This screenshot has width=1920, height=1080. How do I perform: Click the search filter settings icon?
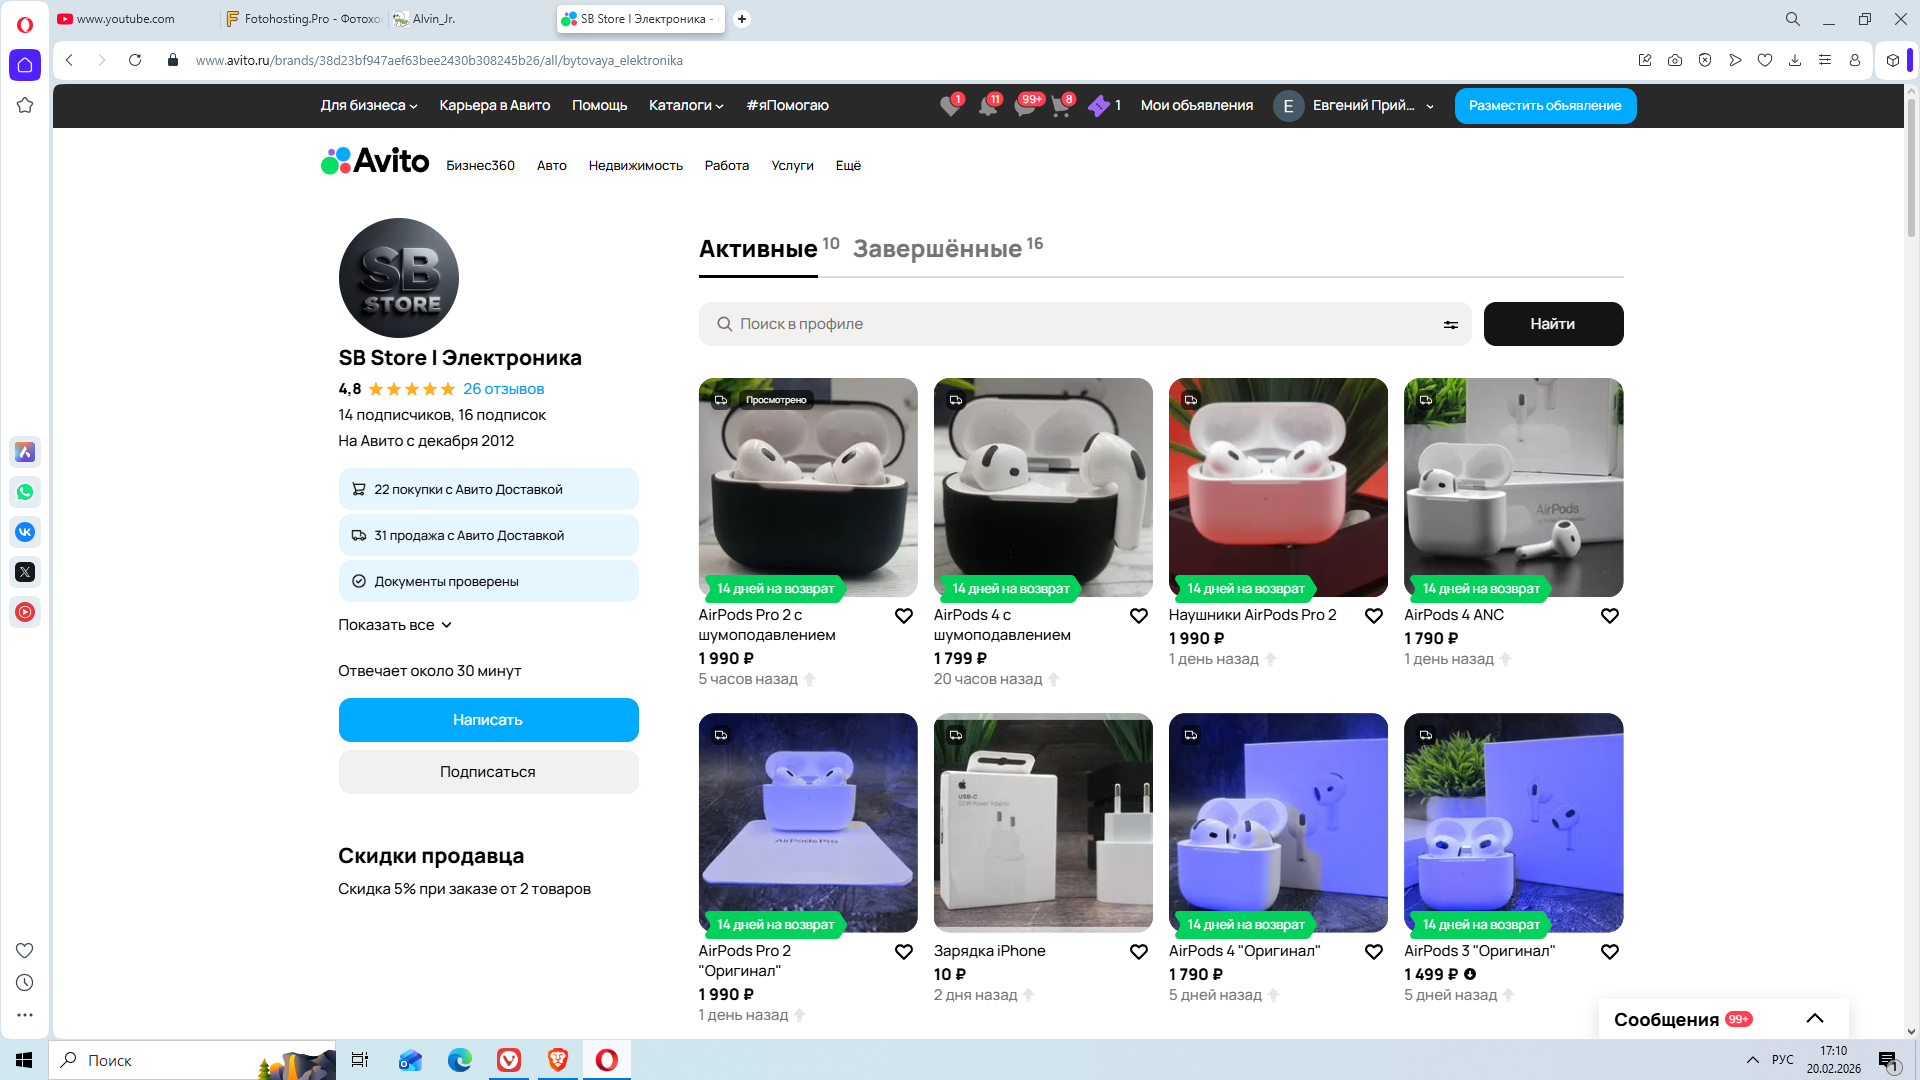click(1450, 324)
